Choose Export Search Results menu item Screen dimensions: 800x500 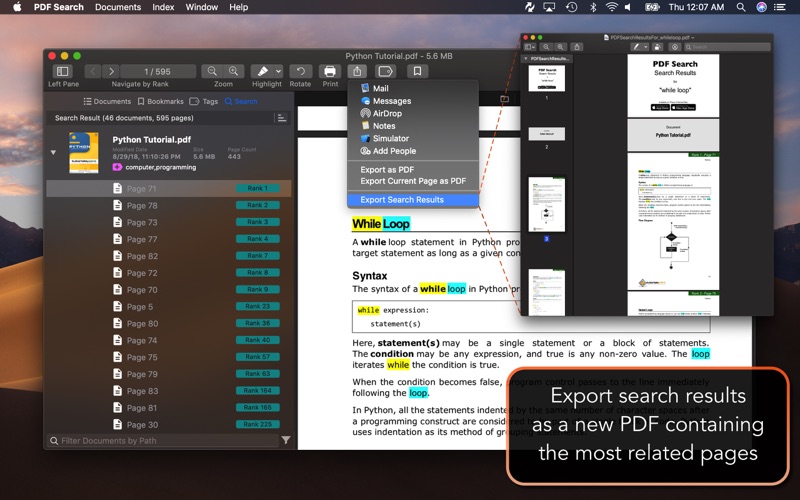(402, 200)
